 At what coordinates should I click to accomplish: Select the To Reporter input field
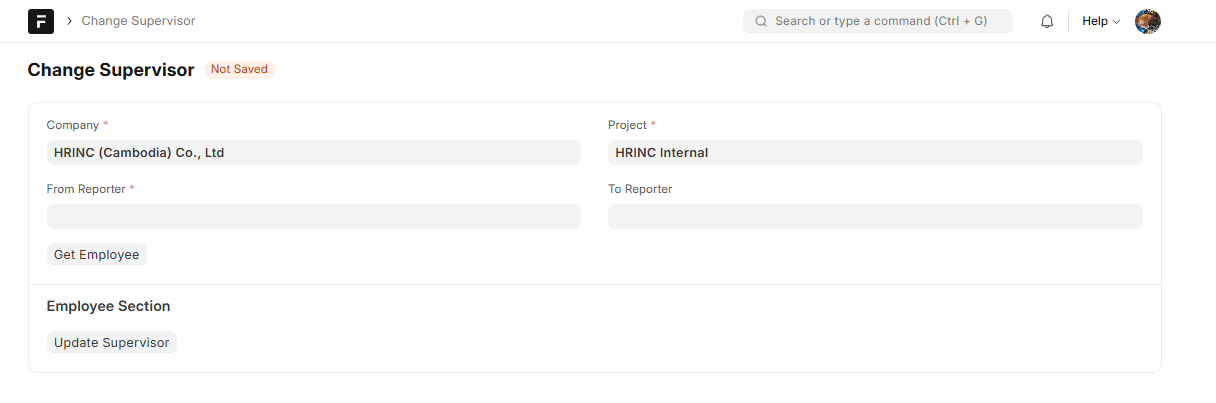(x=874, y=217)
